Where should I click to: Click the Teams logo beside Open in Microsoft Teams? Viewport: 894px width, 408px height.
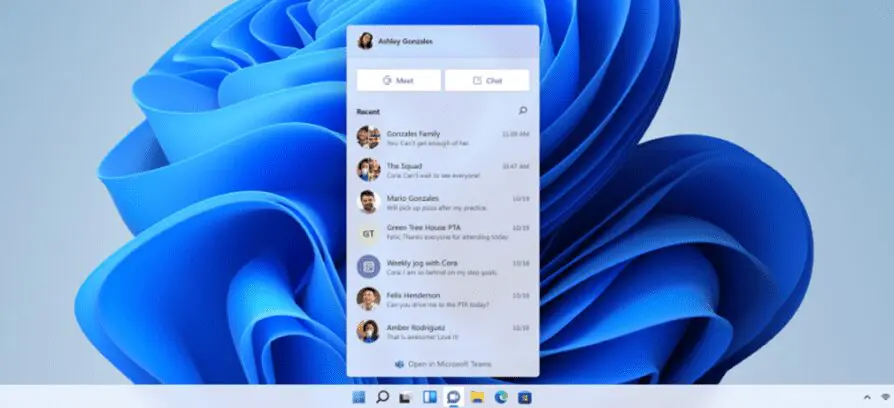(399, 364)
